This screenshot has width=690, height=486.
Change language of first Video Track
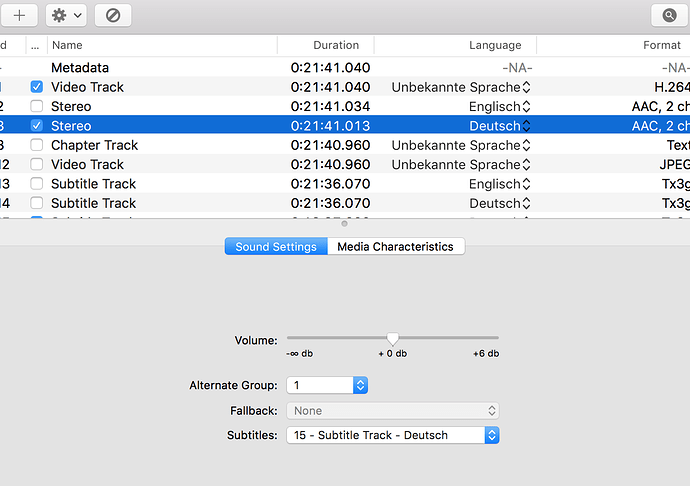[x=526, y=87]
